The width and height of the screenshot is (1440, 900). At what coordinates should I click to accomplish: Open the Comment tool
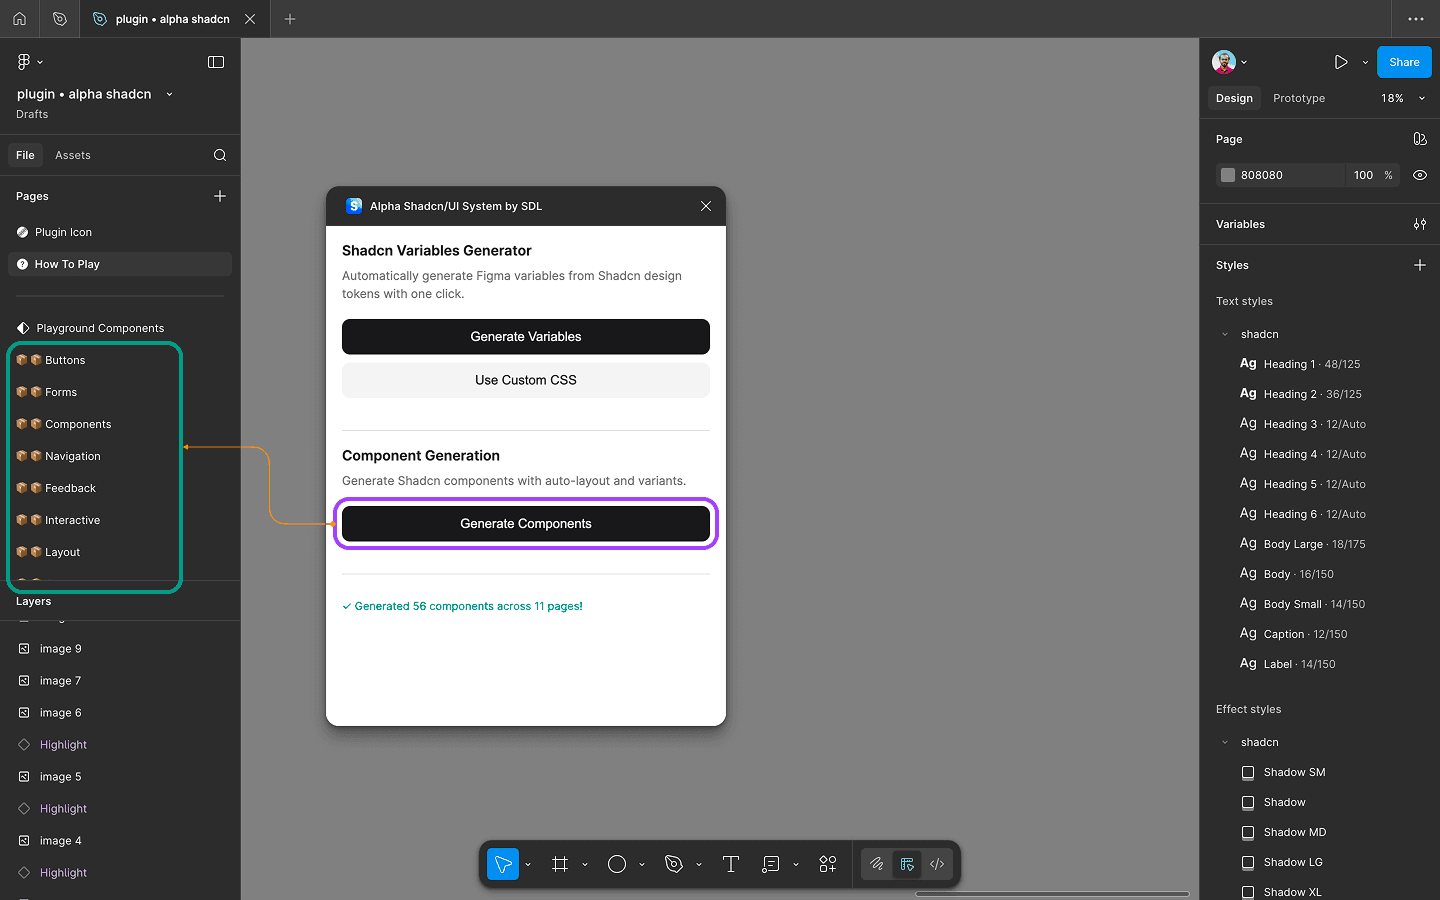[x=771, y=864]
